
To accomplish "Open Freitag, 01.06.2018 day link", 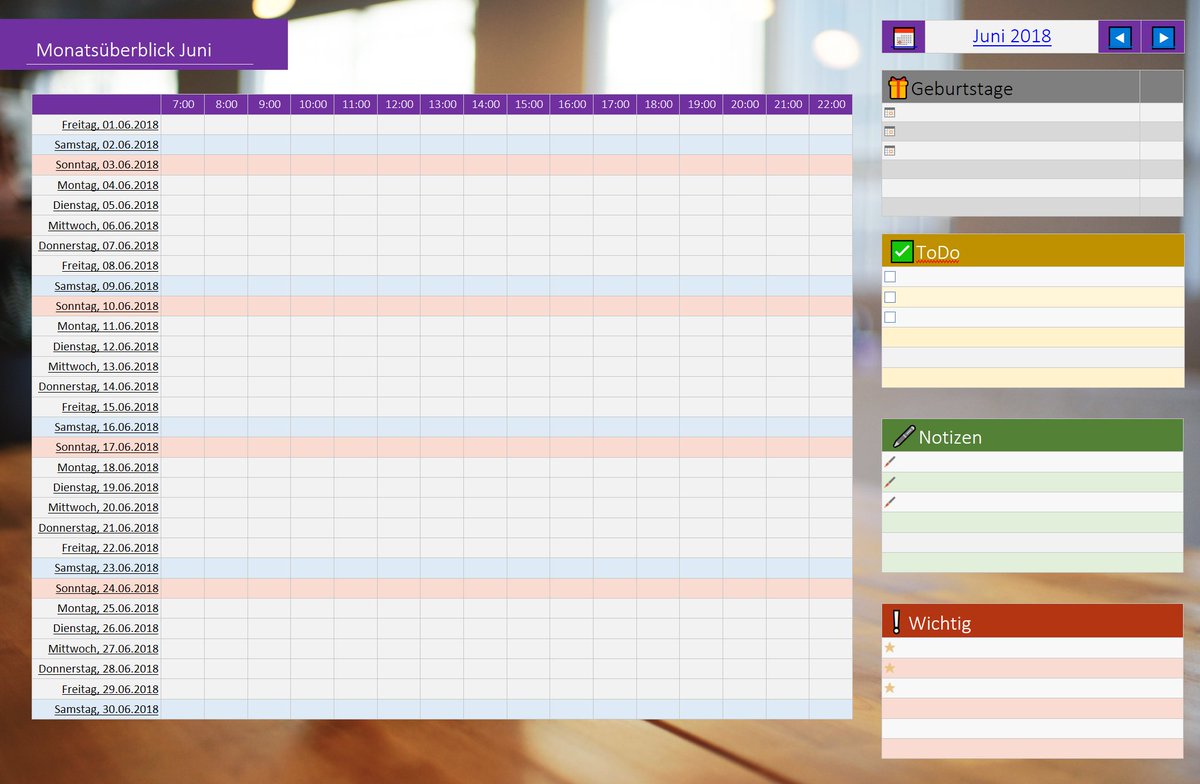I will pyautogui.click(x=110, y=125).
